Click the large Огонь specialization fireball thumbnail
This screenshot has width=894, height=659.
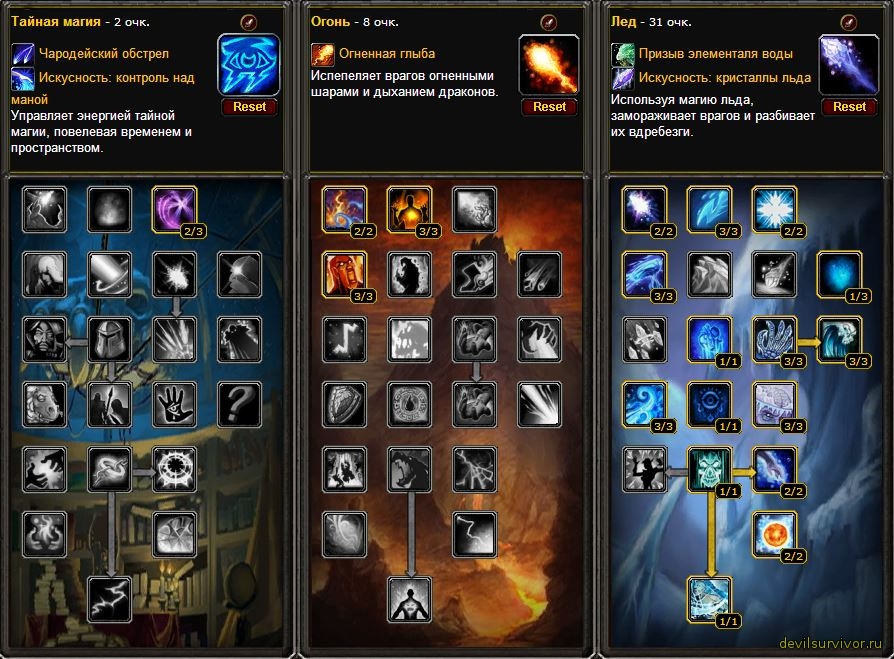tap(549, 65)
